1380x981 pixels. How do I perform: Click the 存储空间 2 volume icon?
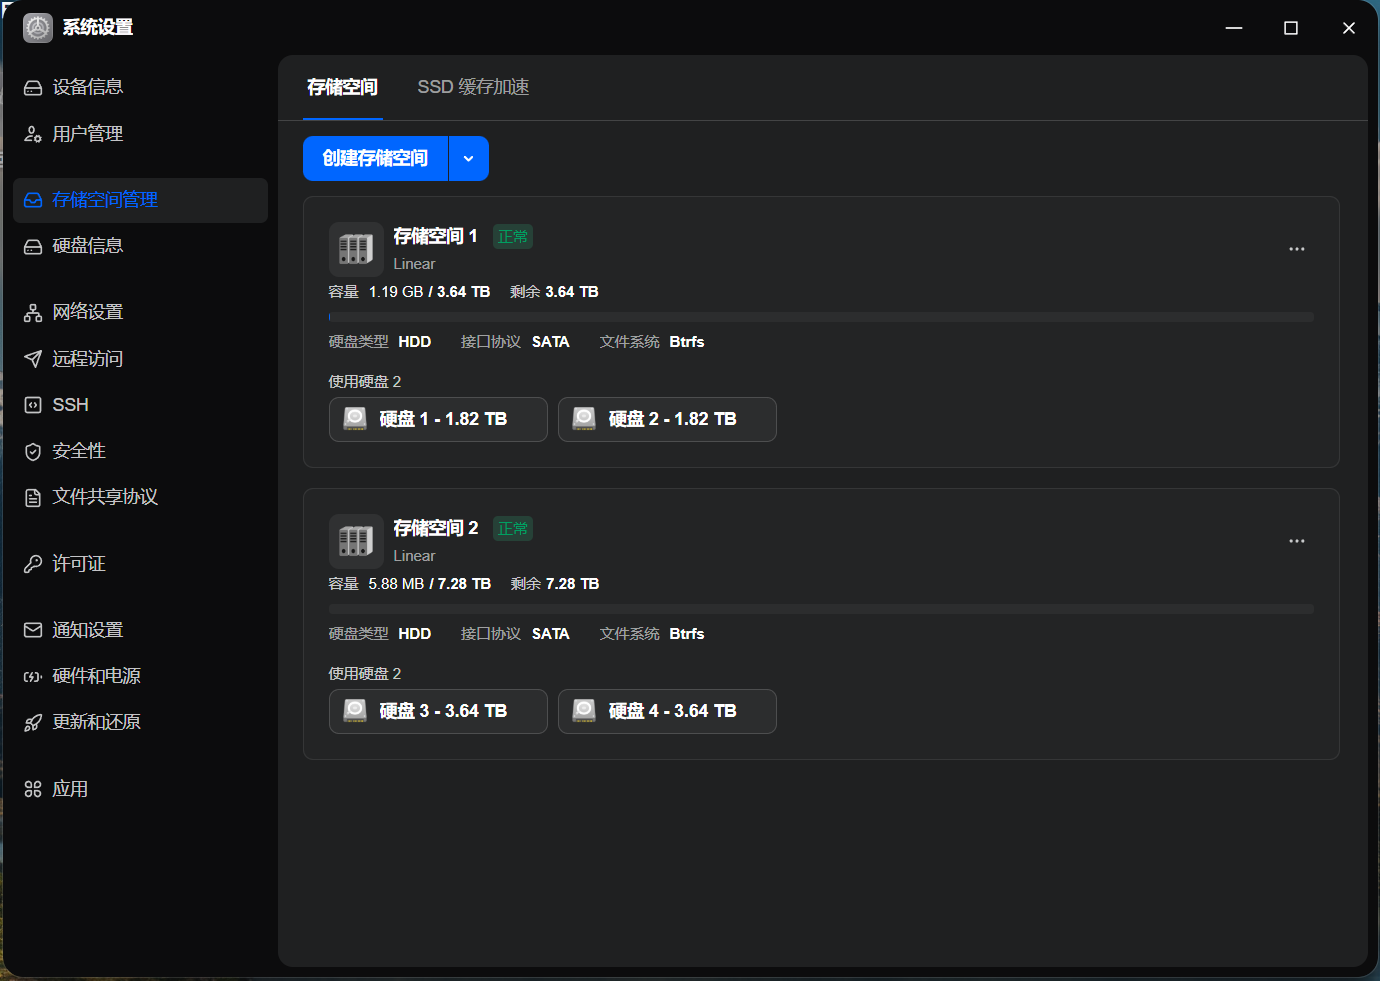(x=356, y=541)
